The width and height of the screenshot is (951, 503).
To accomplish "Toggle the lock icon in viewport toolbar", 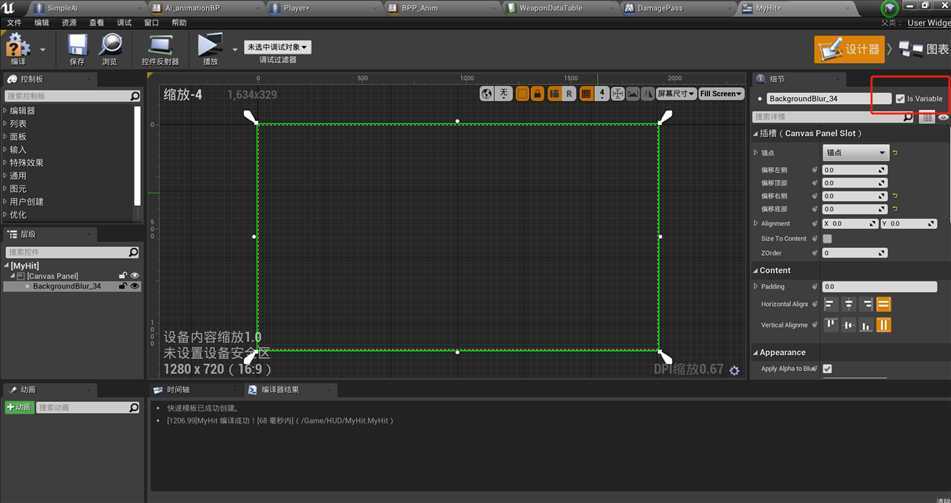I will (x=537, y=93).
